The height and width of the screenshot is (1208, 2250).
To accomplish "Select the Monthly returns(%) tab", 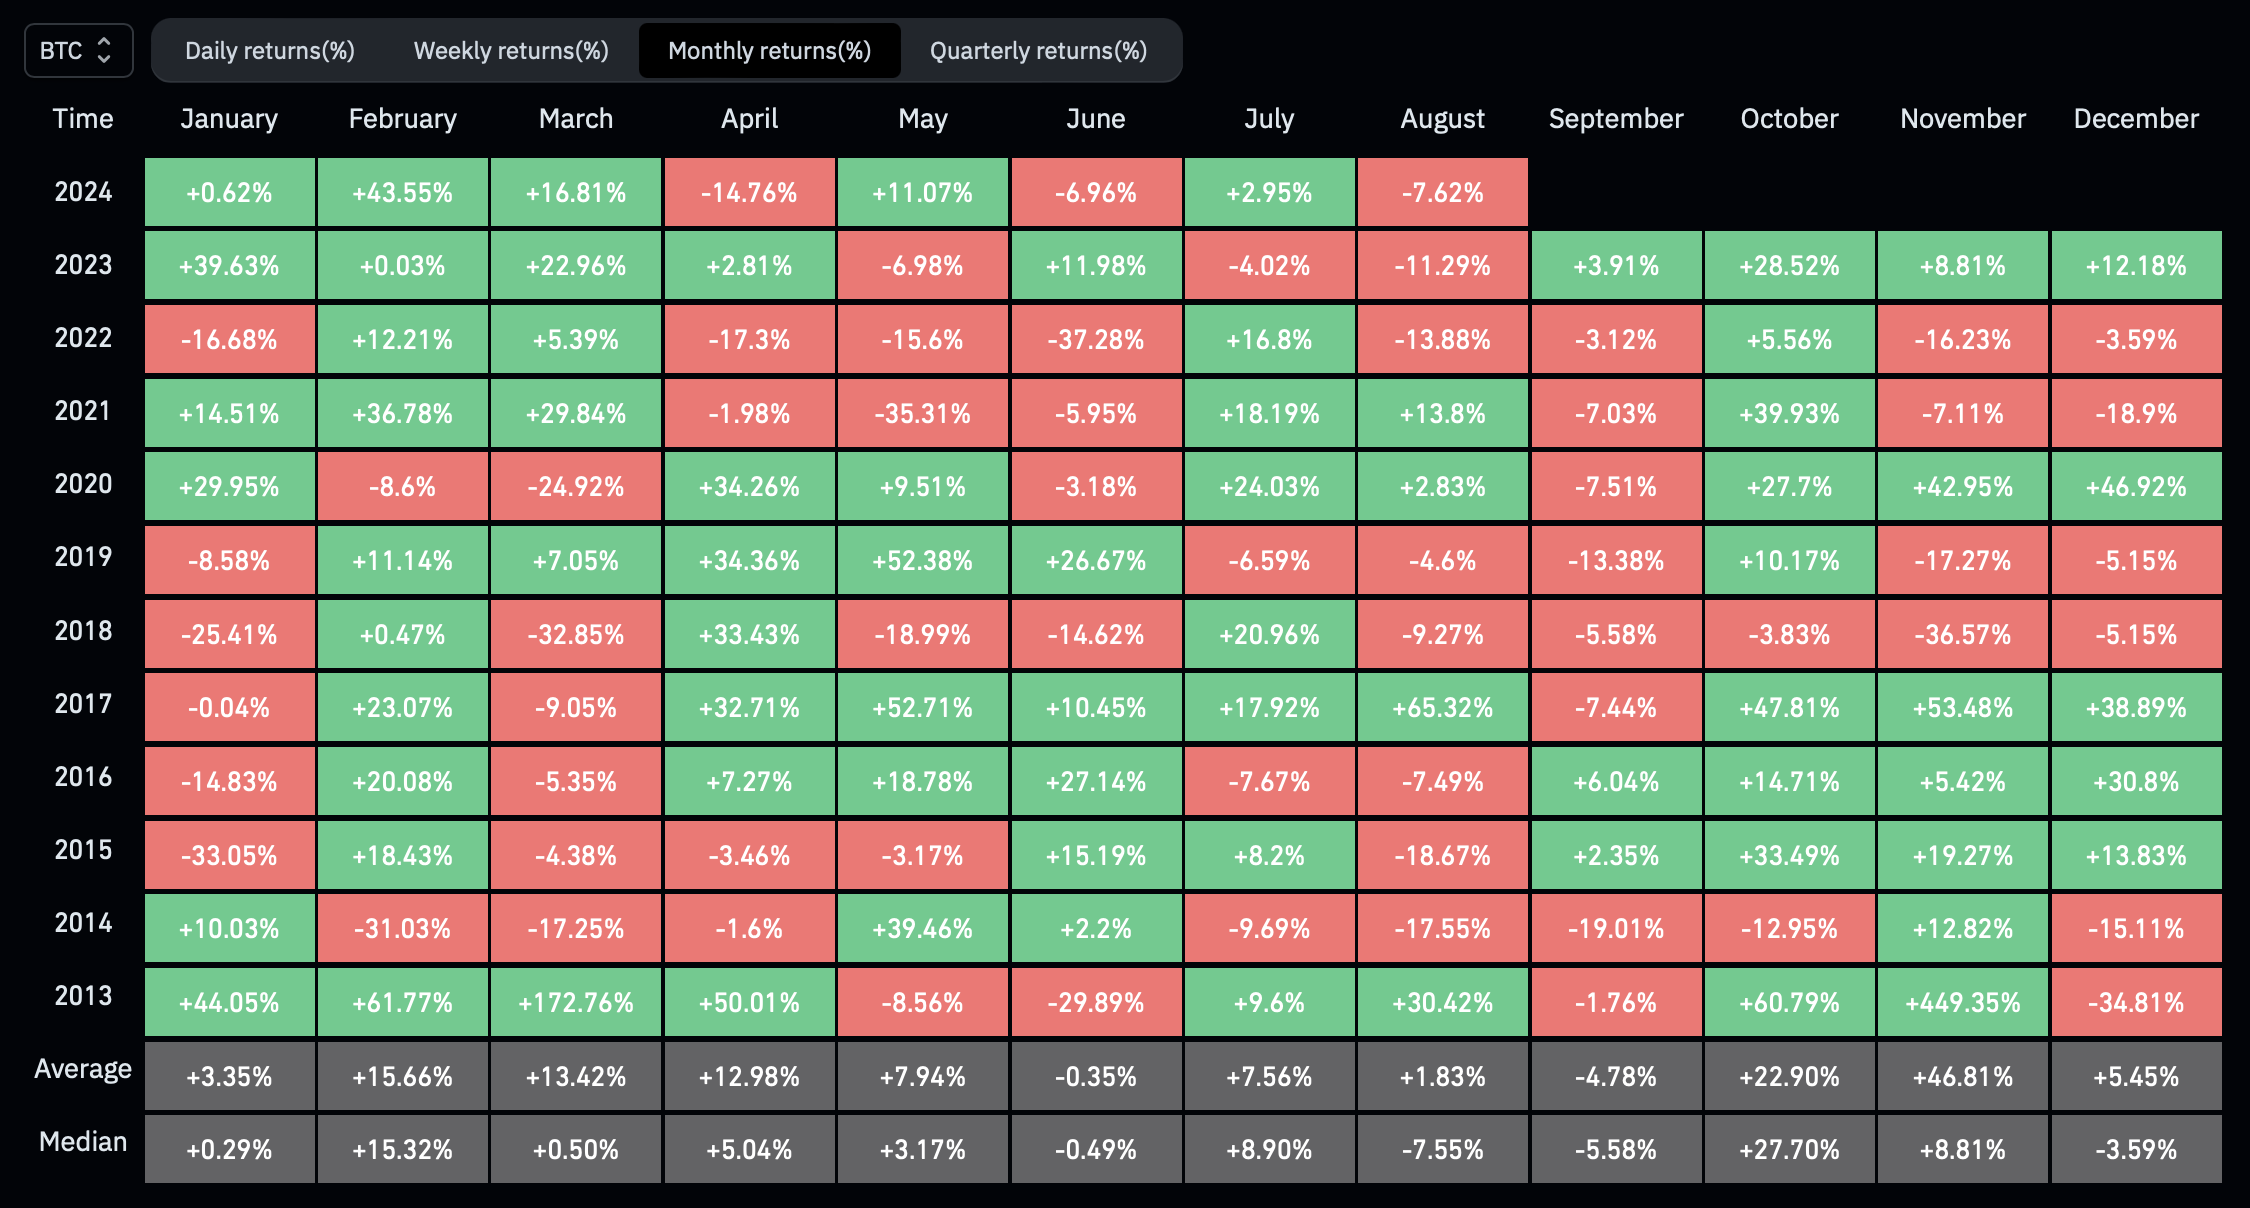I will 770,51.
